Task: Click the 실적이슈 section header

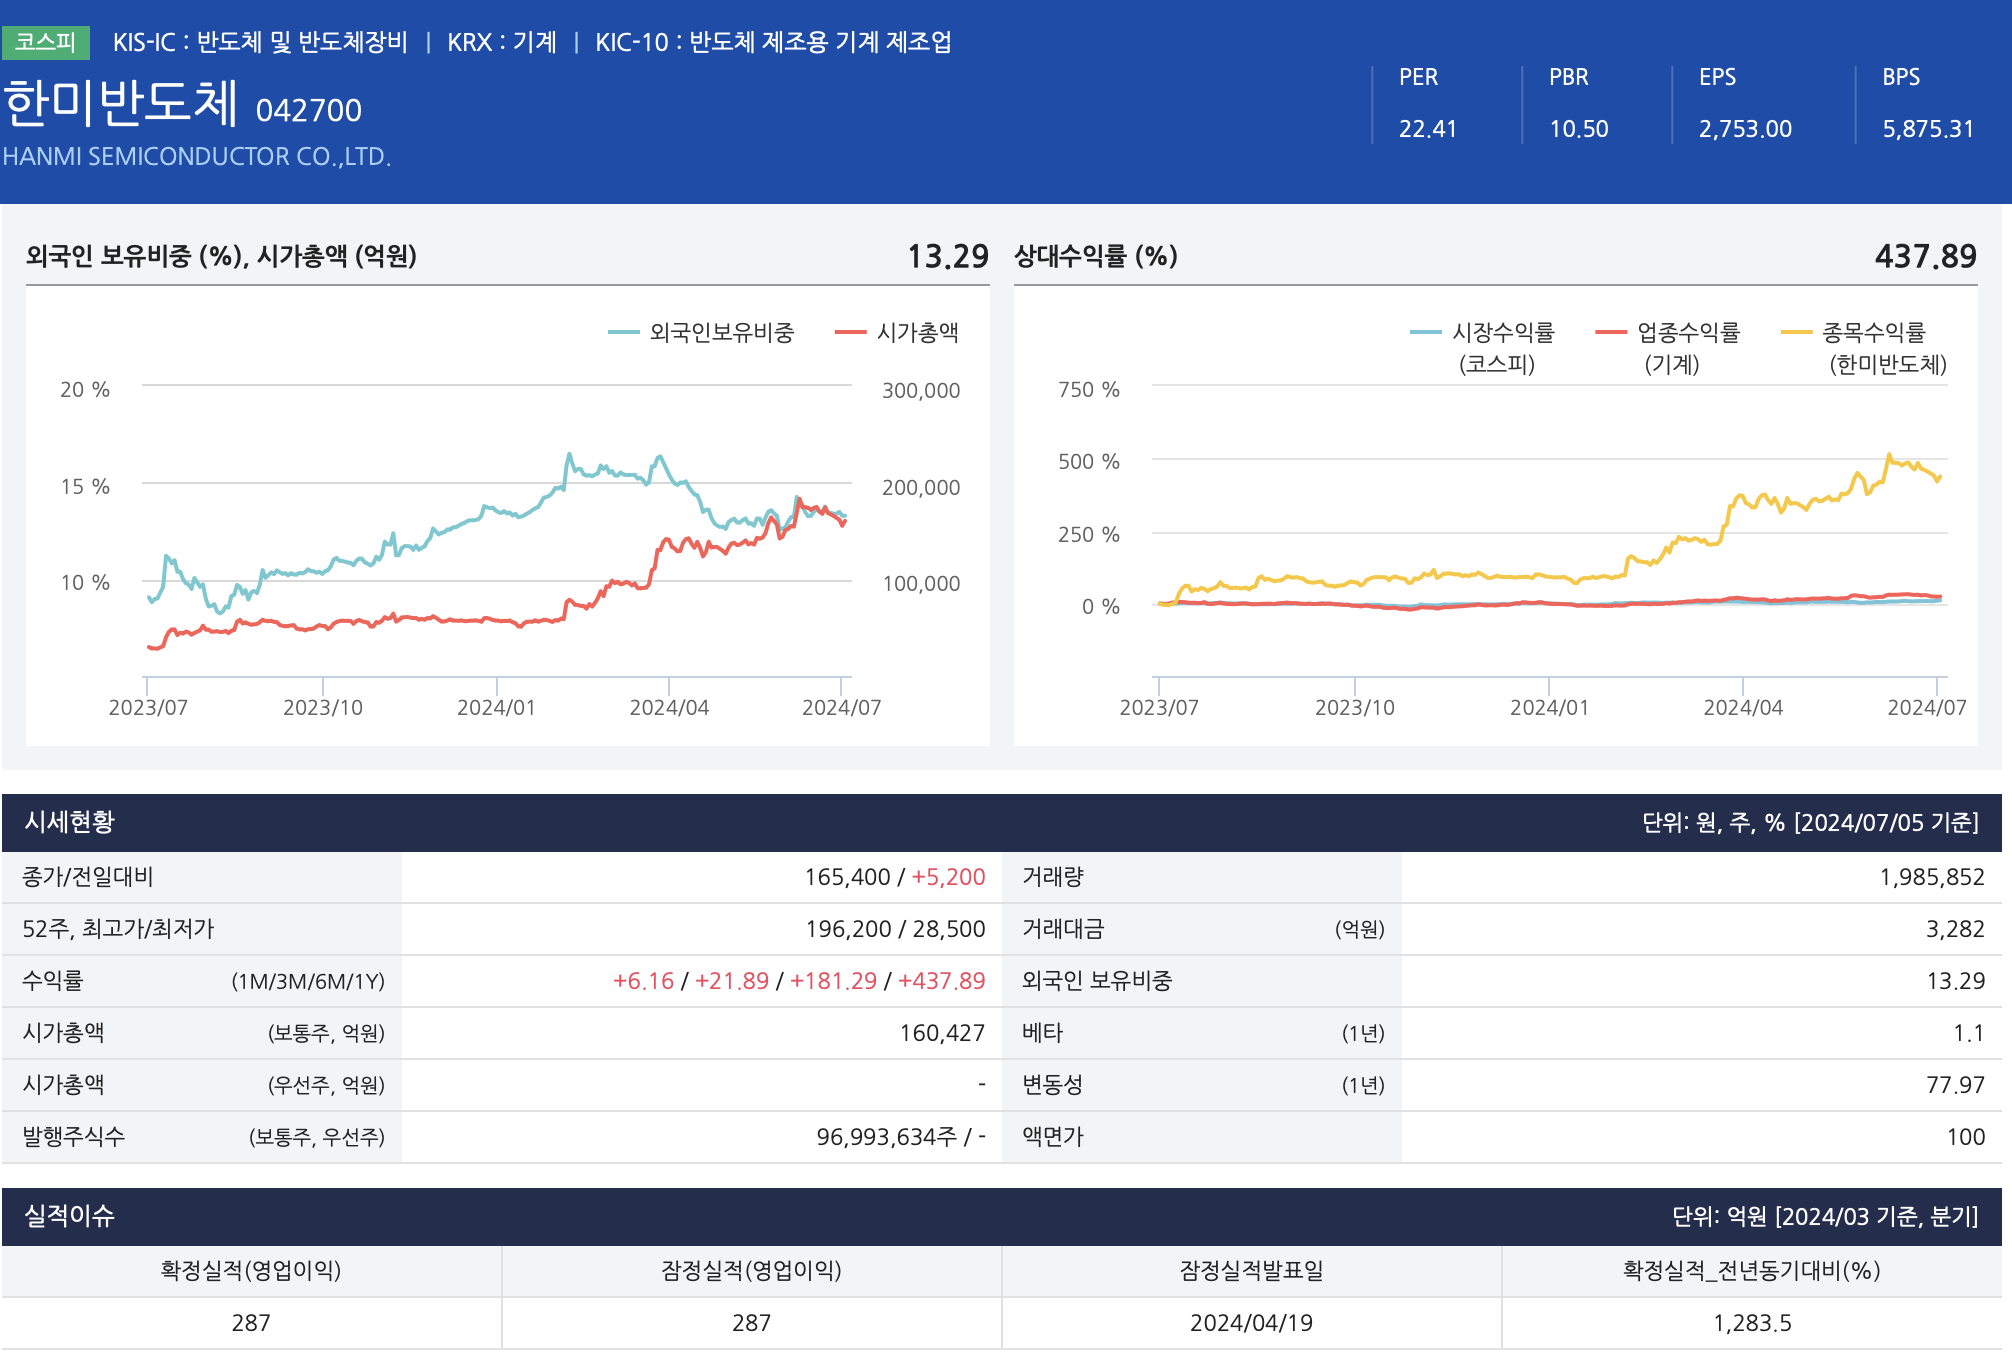Action: coord(70,1216)
